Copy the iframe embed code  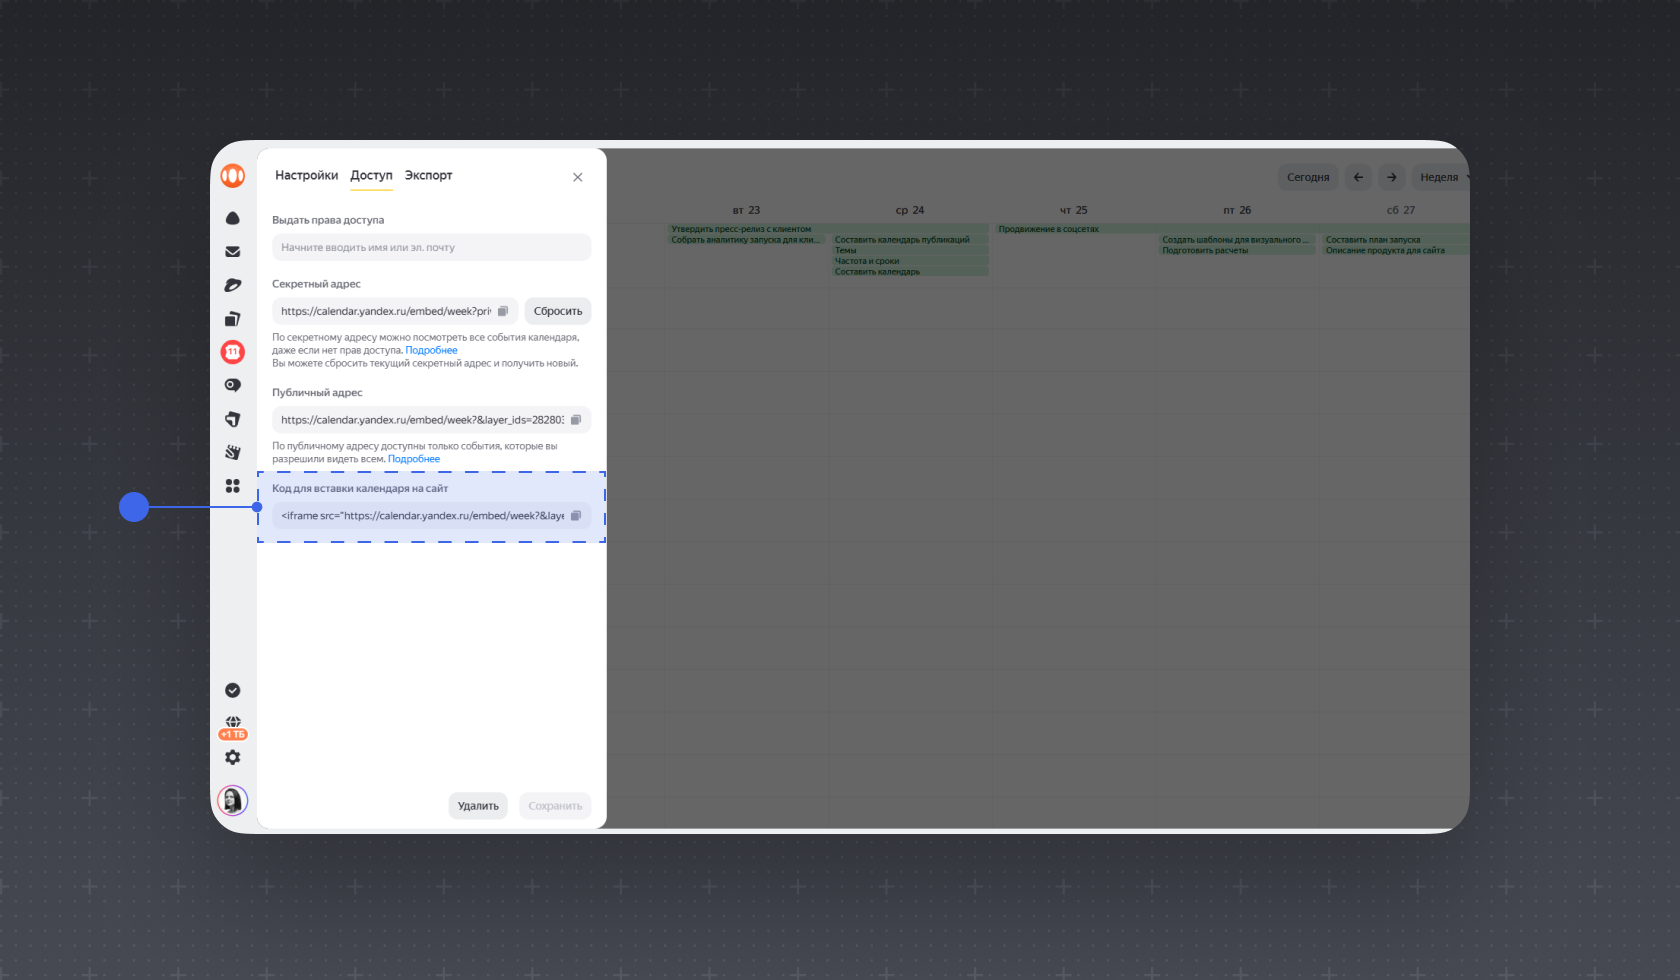pos(576,516)
